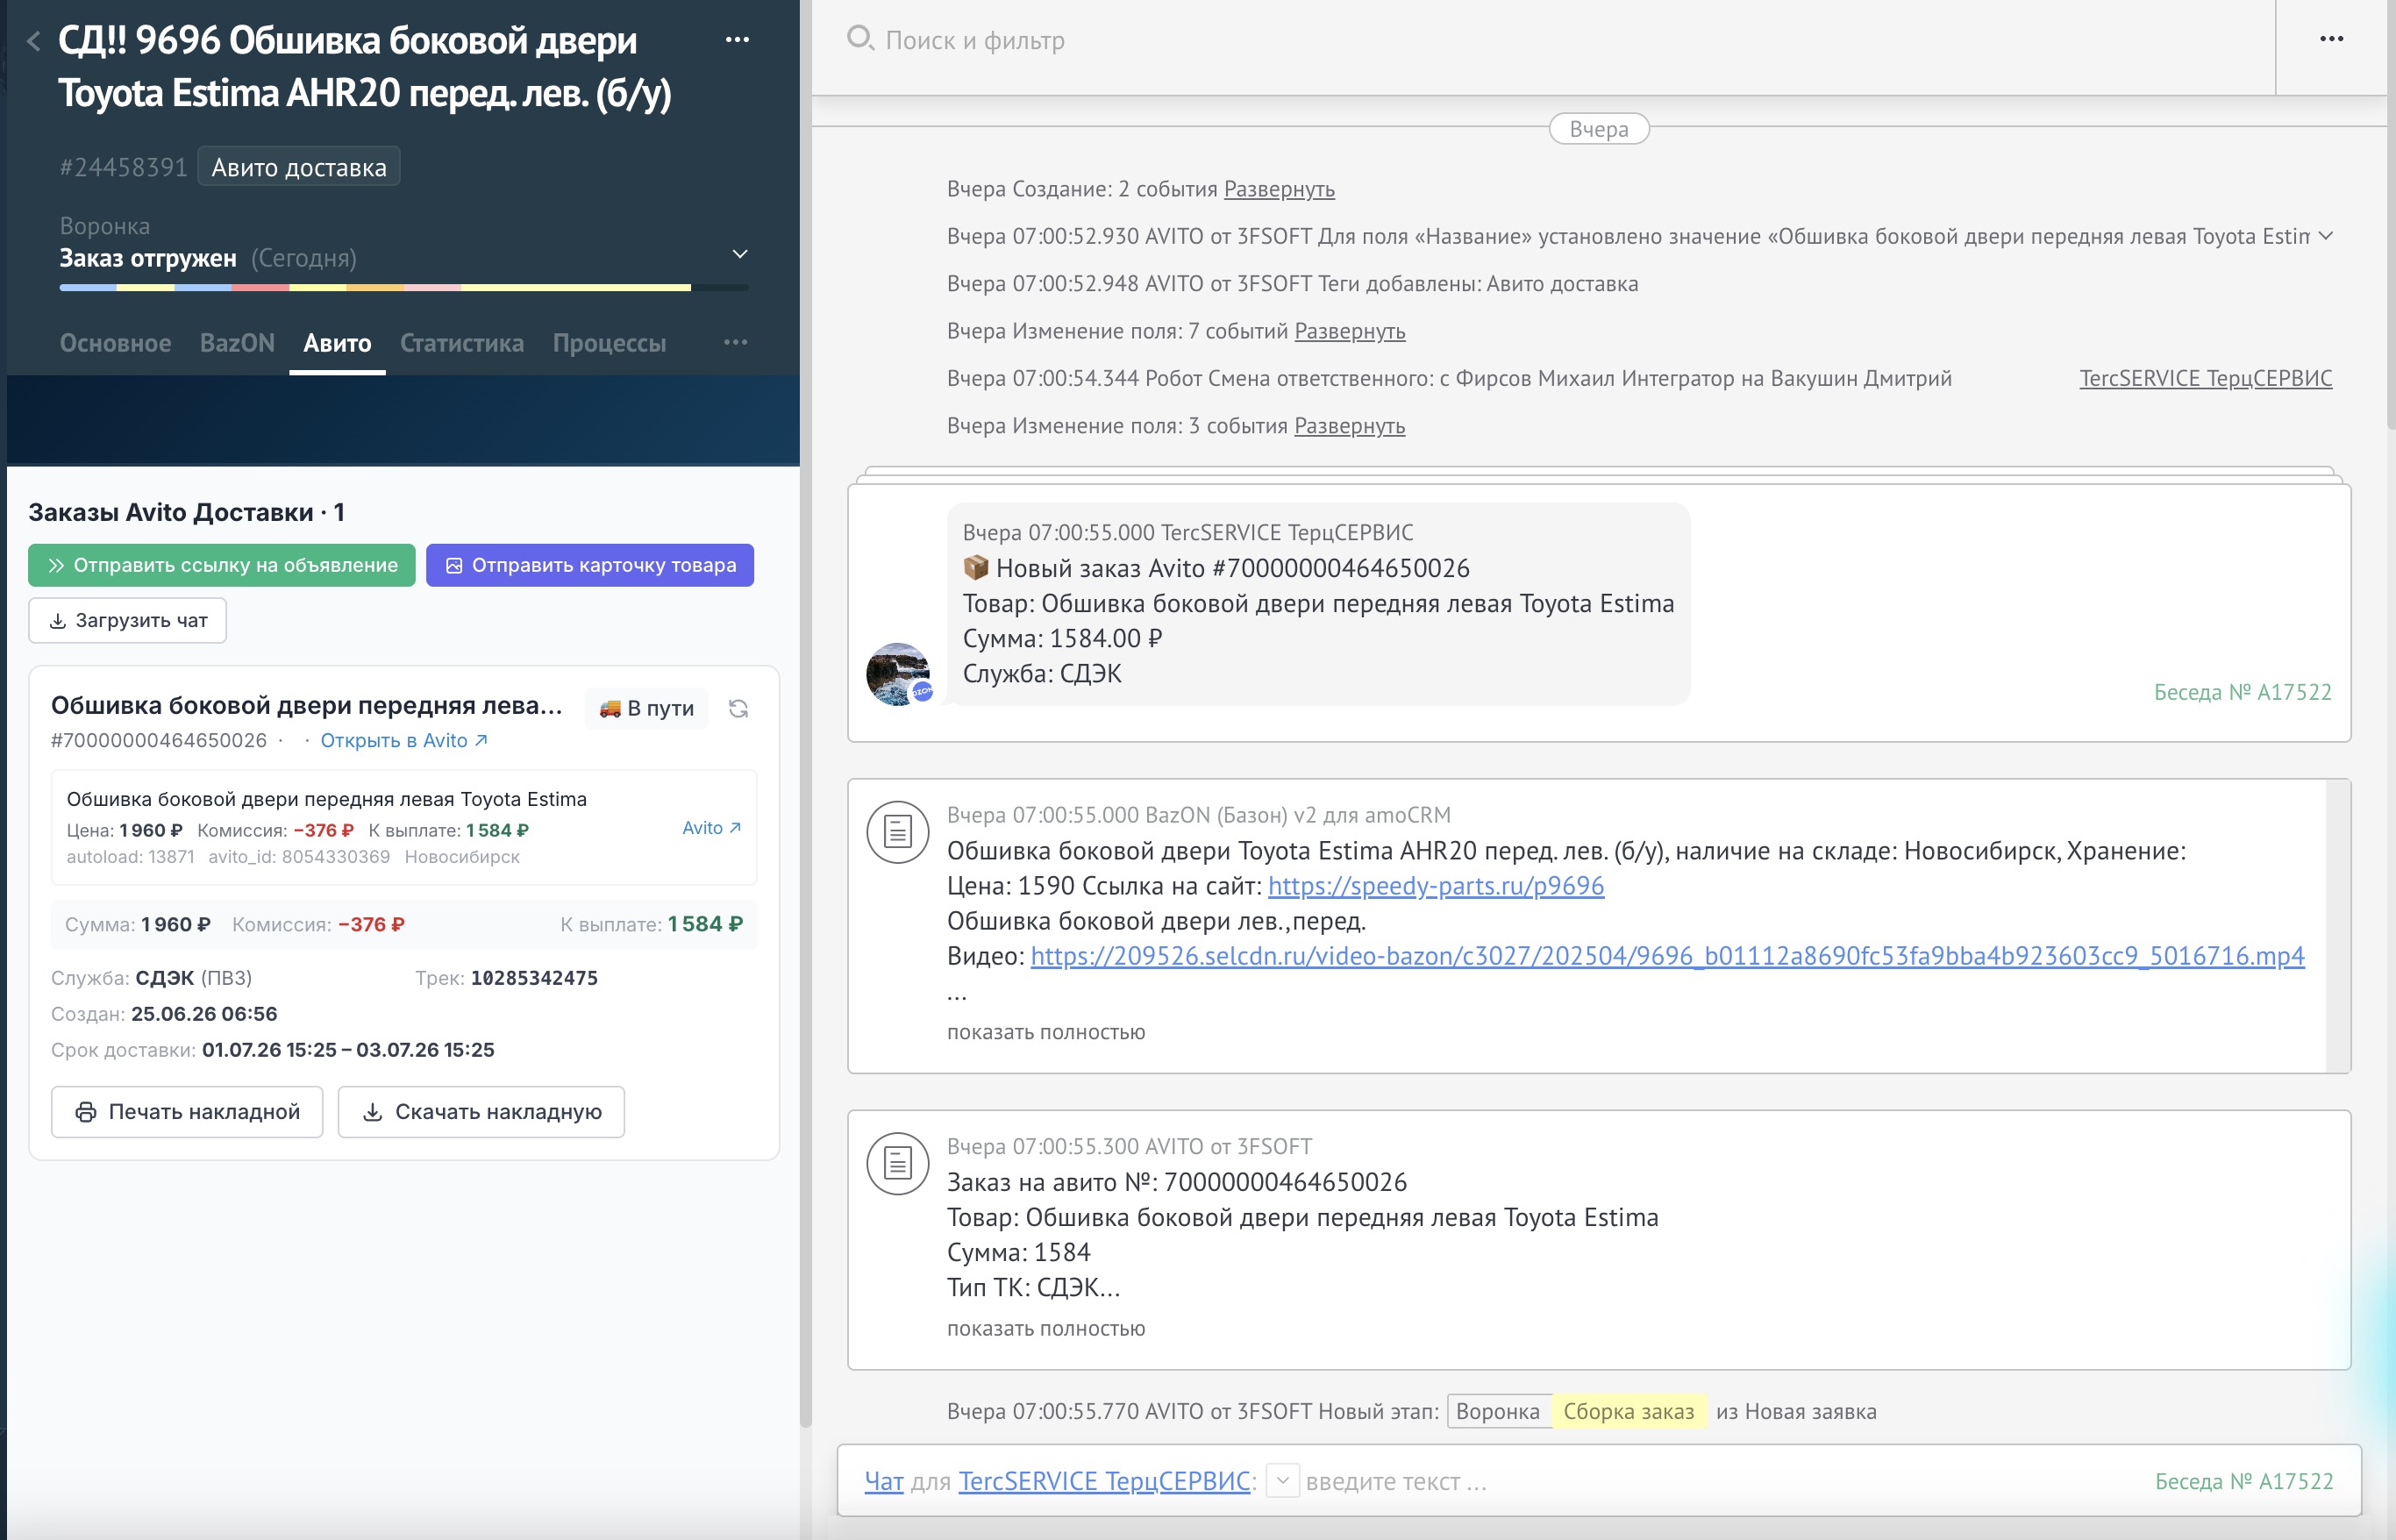Expand the funnel stage dropdown

[x=740, y=254]
